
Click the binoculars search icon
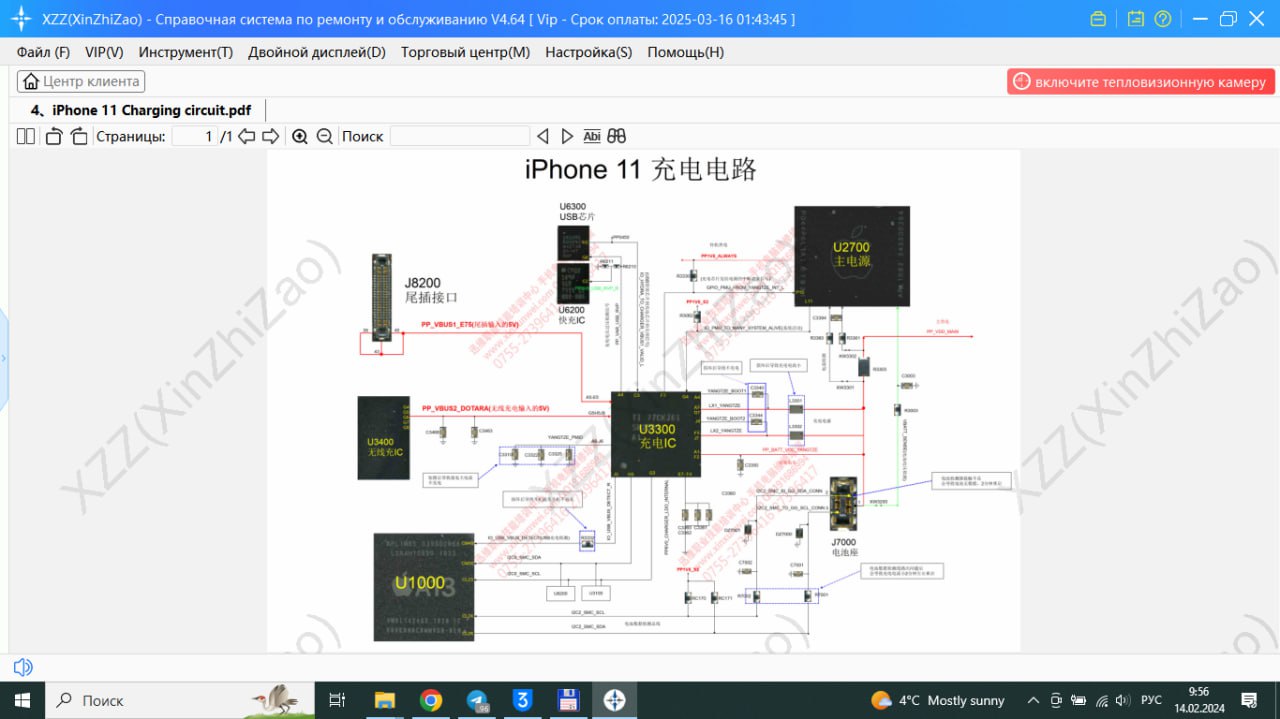pos(617,136)
